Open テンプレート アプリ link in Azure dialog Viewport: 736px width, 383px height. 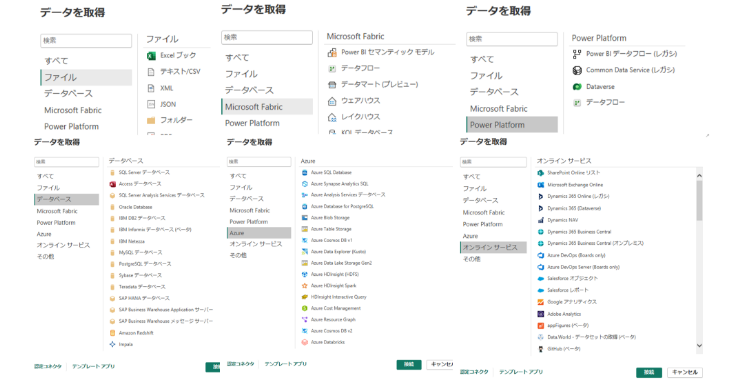pyautogui.click(x=285, y=364)
